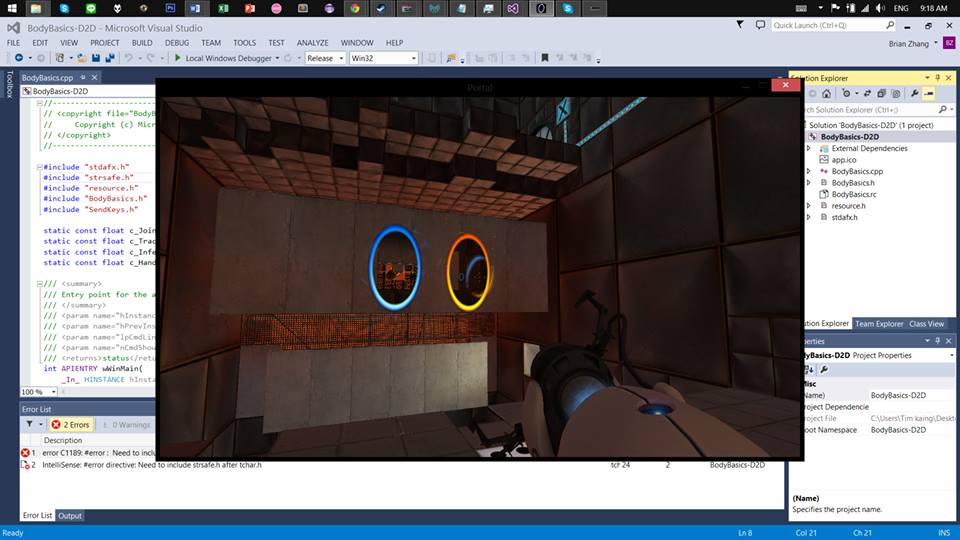
Task: Click the Error List filter funnel icon
Action: 29,424
